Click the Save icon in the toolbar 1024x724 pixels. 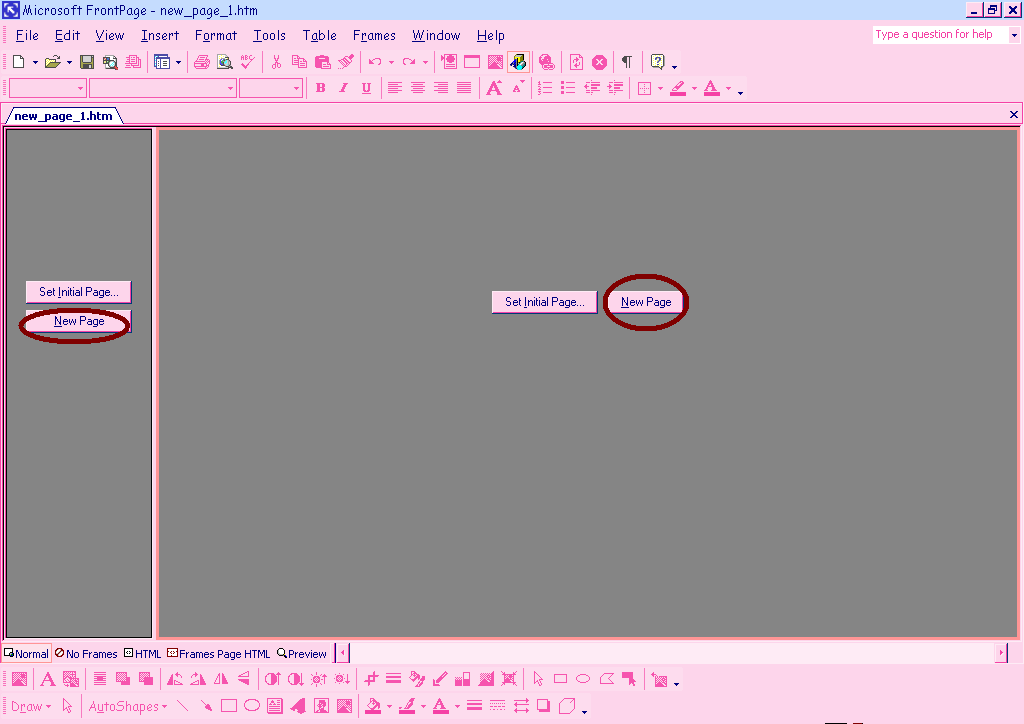pyautogui.click(x=87, y=62)
